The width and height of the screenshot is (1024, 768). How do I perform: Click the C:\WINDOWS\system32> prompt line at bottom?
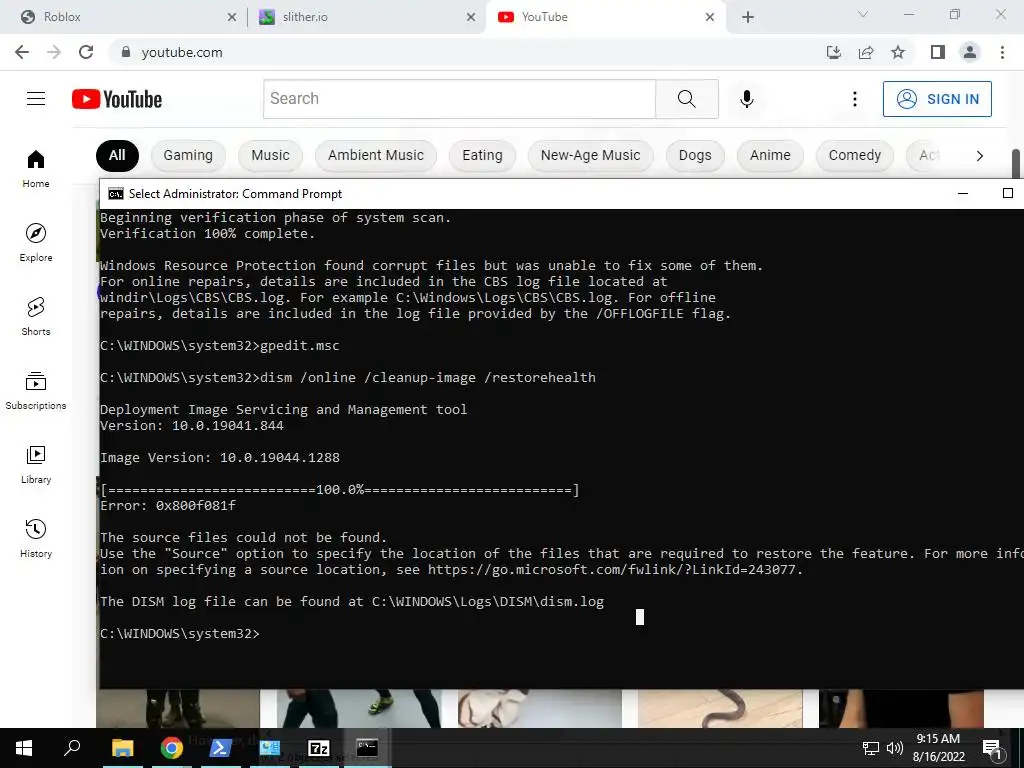coord(180,633)
